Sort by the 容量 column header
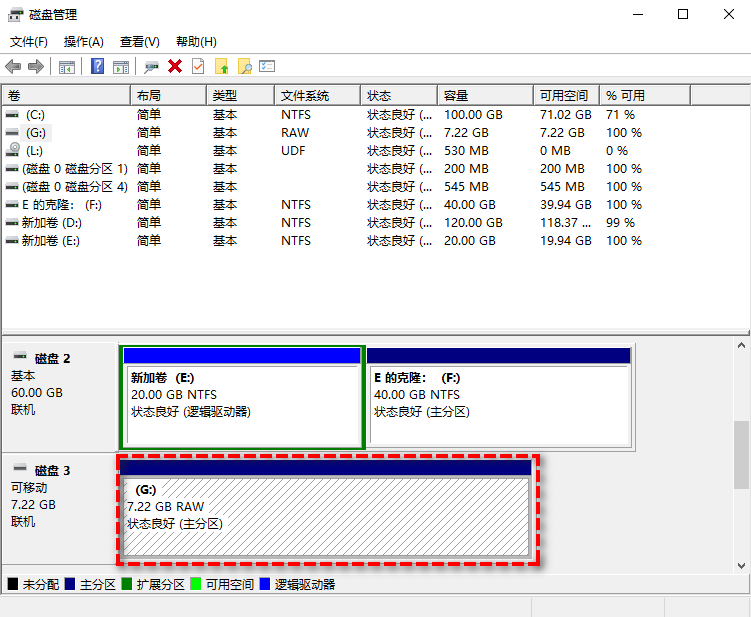Screen dimensions: 751x617 tap(485, 95)
